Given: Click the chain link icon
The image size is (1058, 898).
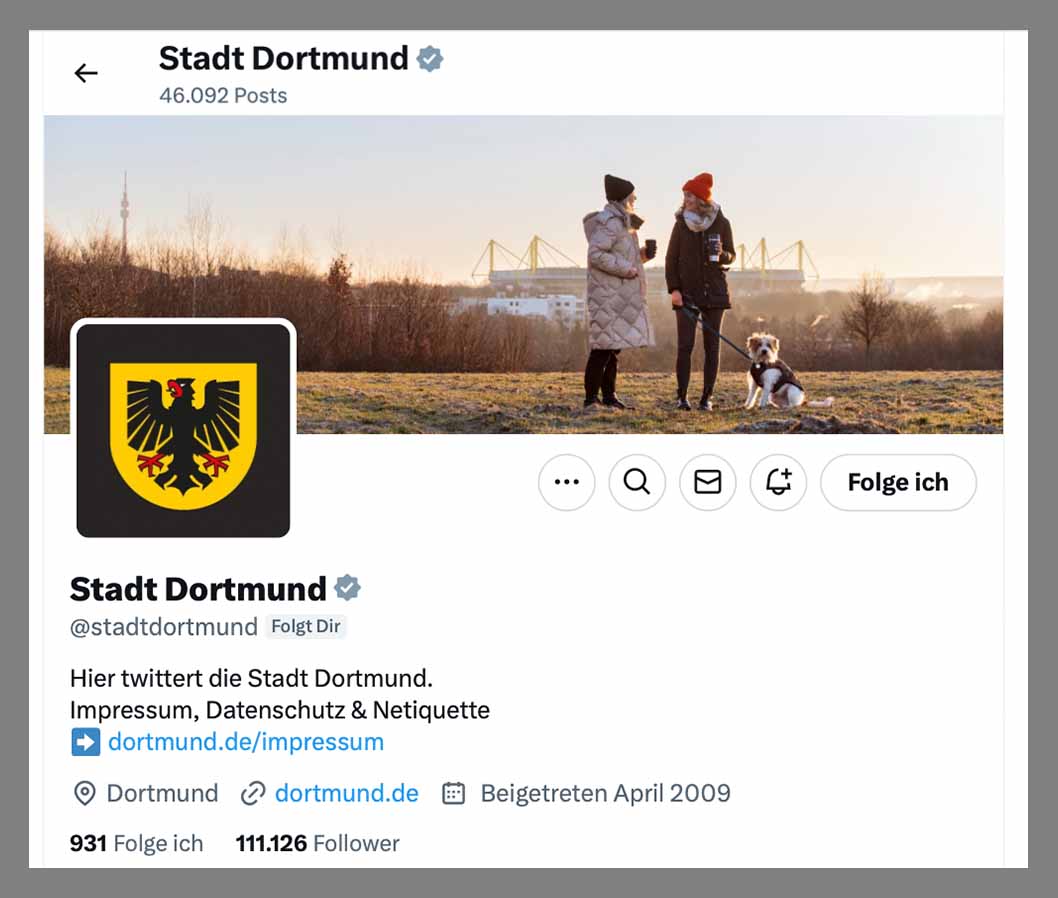Looking at the screenshot, I should tap(253, 793).
